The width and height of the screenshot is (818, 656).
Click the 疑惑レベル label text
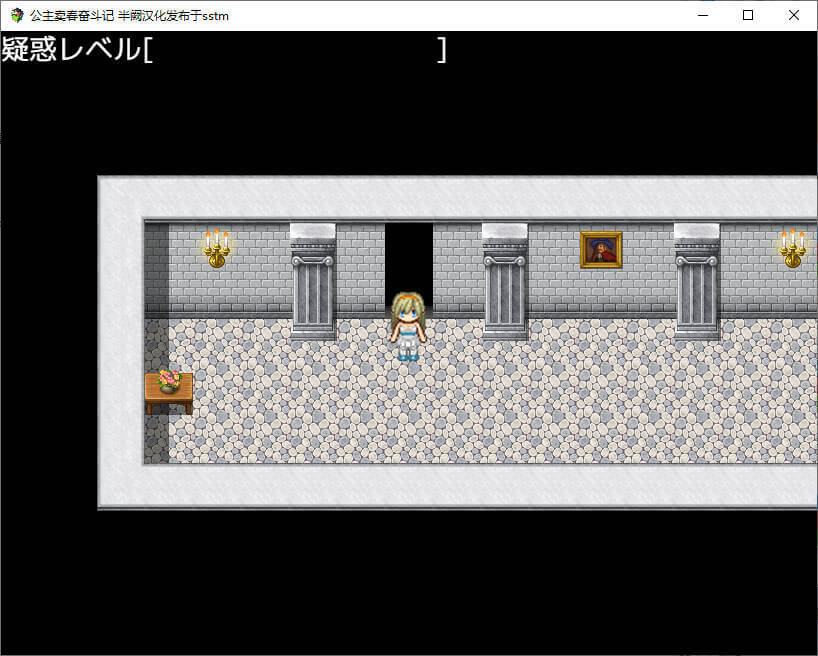(x=70, y=49)
